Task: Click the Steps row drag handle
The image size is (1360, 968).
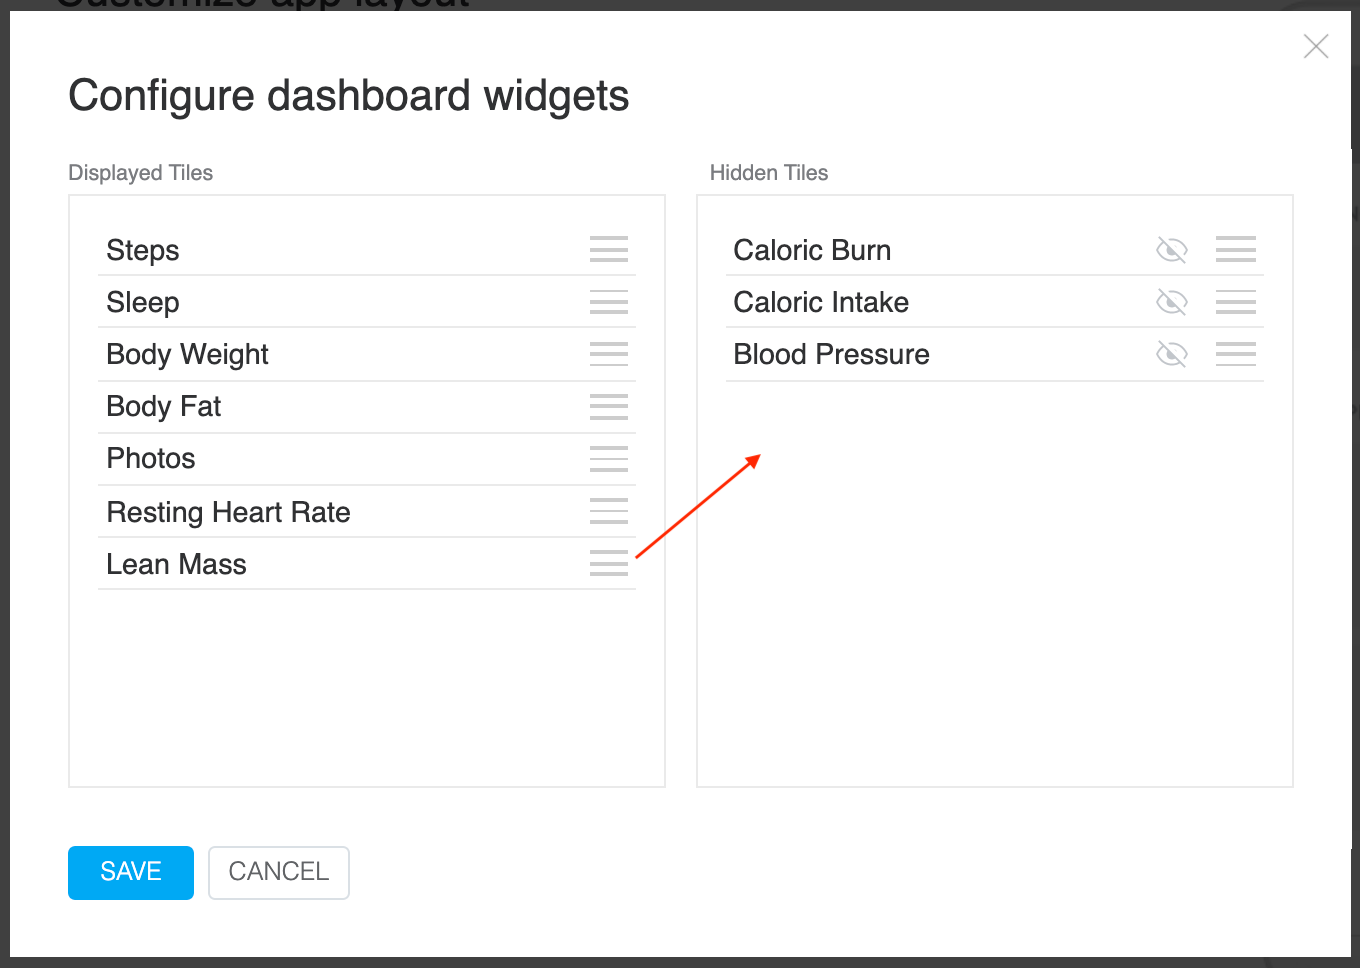Action: (609, 249)
